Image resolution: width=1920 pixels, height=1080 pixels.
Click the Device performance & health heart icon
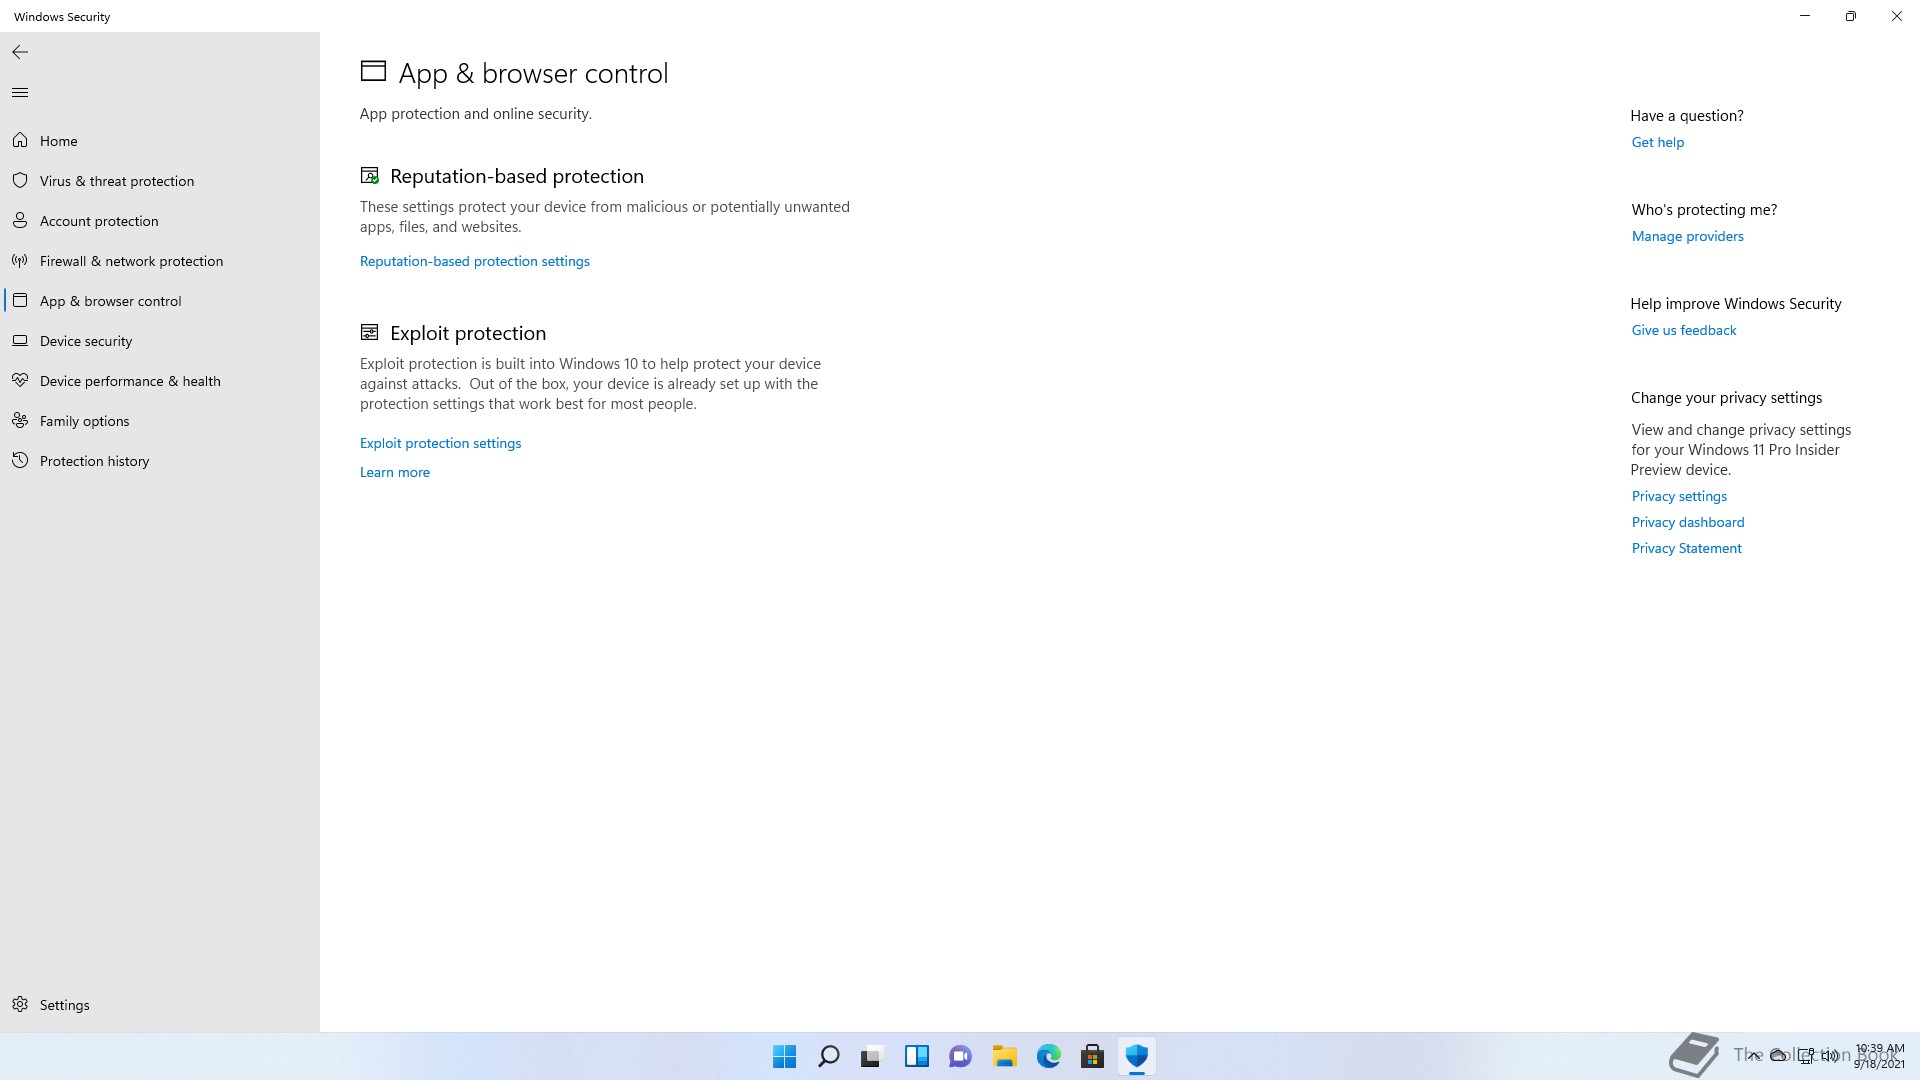point(20,380)
